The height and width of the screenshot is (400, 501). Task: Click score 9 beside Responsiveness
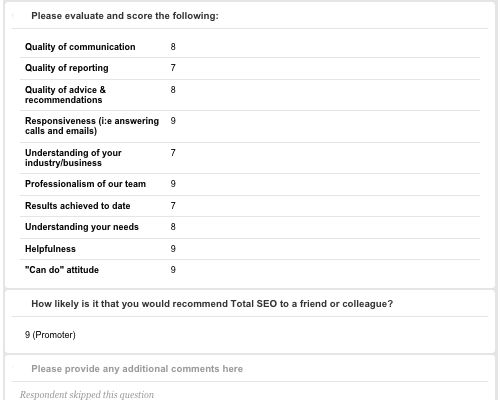click(173, 121)
